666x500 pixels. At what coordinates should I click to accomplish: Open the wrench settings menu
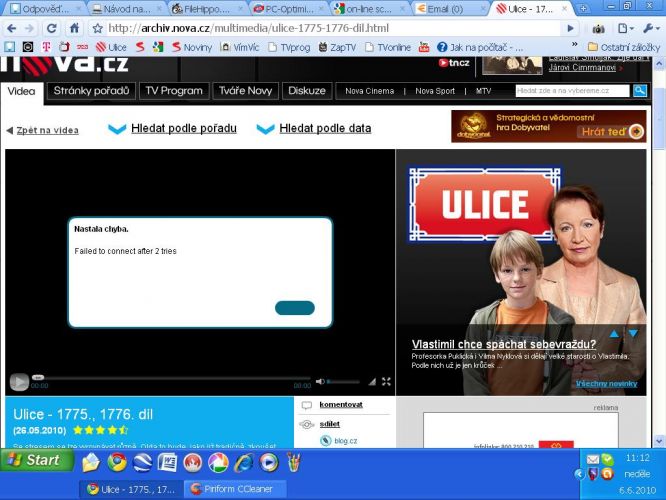click(651, 28)
